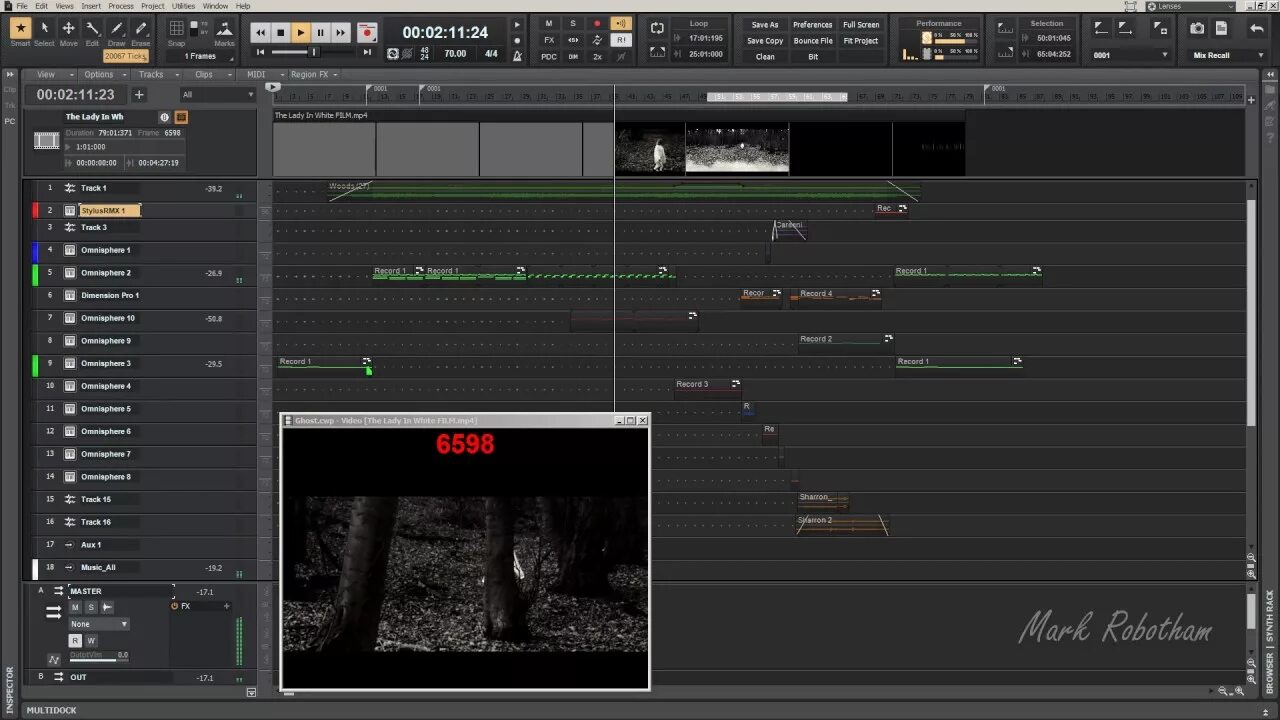Open the track filter All dropdown
Viewport: 1280px width, 720px height.
coord(217,95)
